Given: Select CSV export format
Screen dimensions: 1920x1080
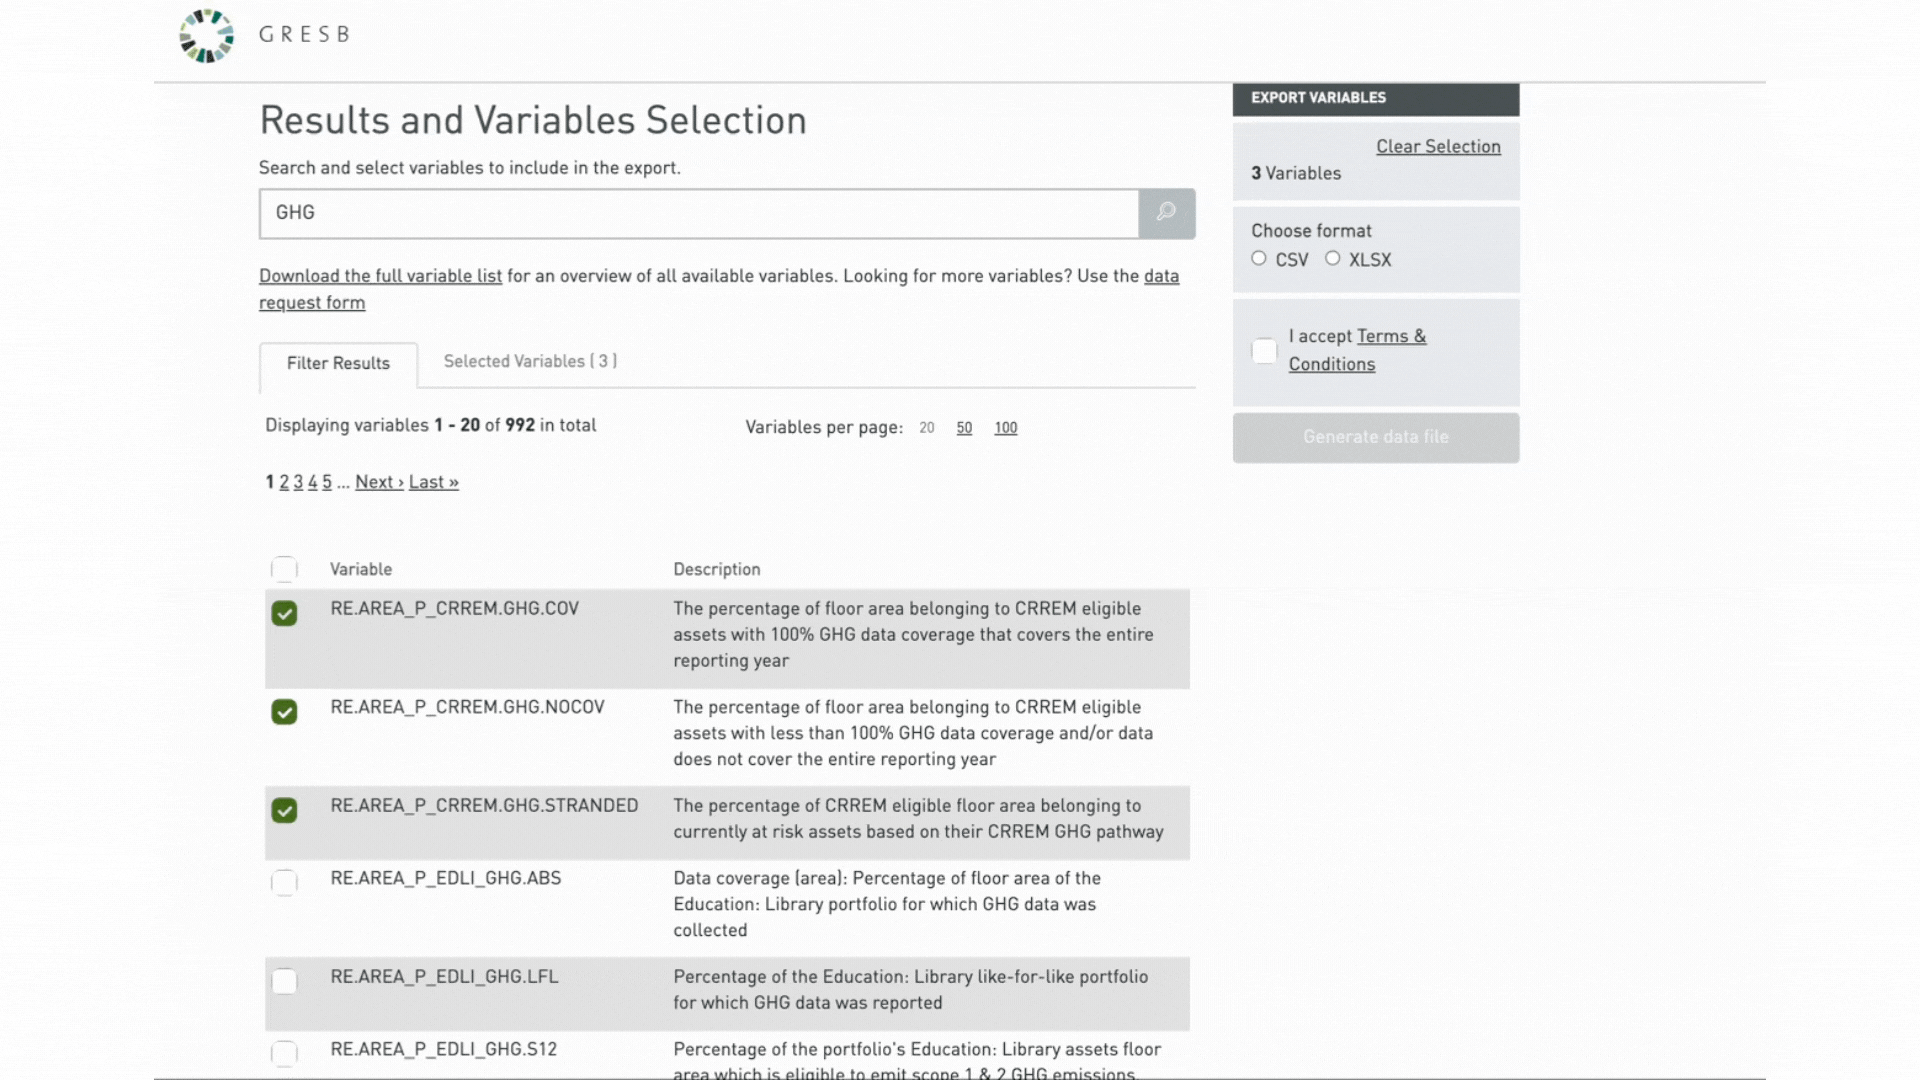Looking at the screenshot, I should [1259, 259].
